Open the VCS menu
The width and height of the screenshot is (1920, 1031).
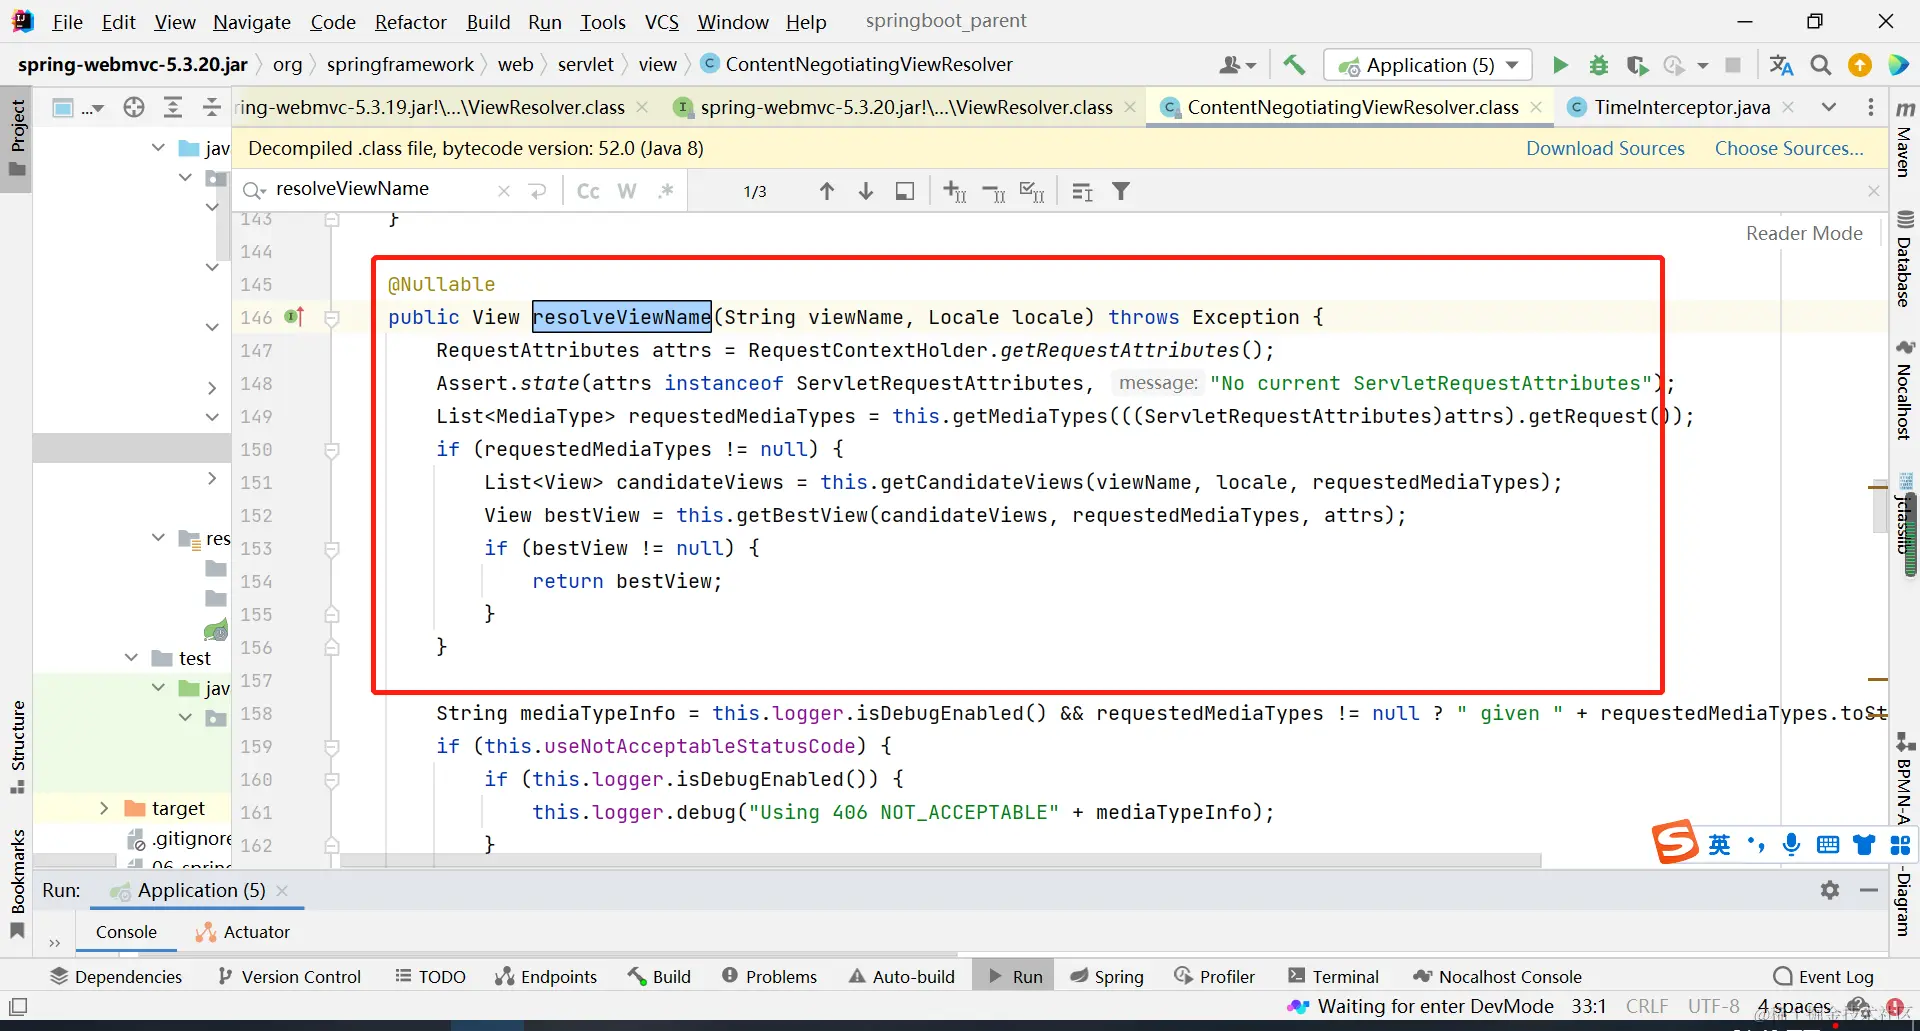(661, 22)
